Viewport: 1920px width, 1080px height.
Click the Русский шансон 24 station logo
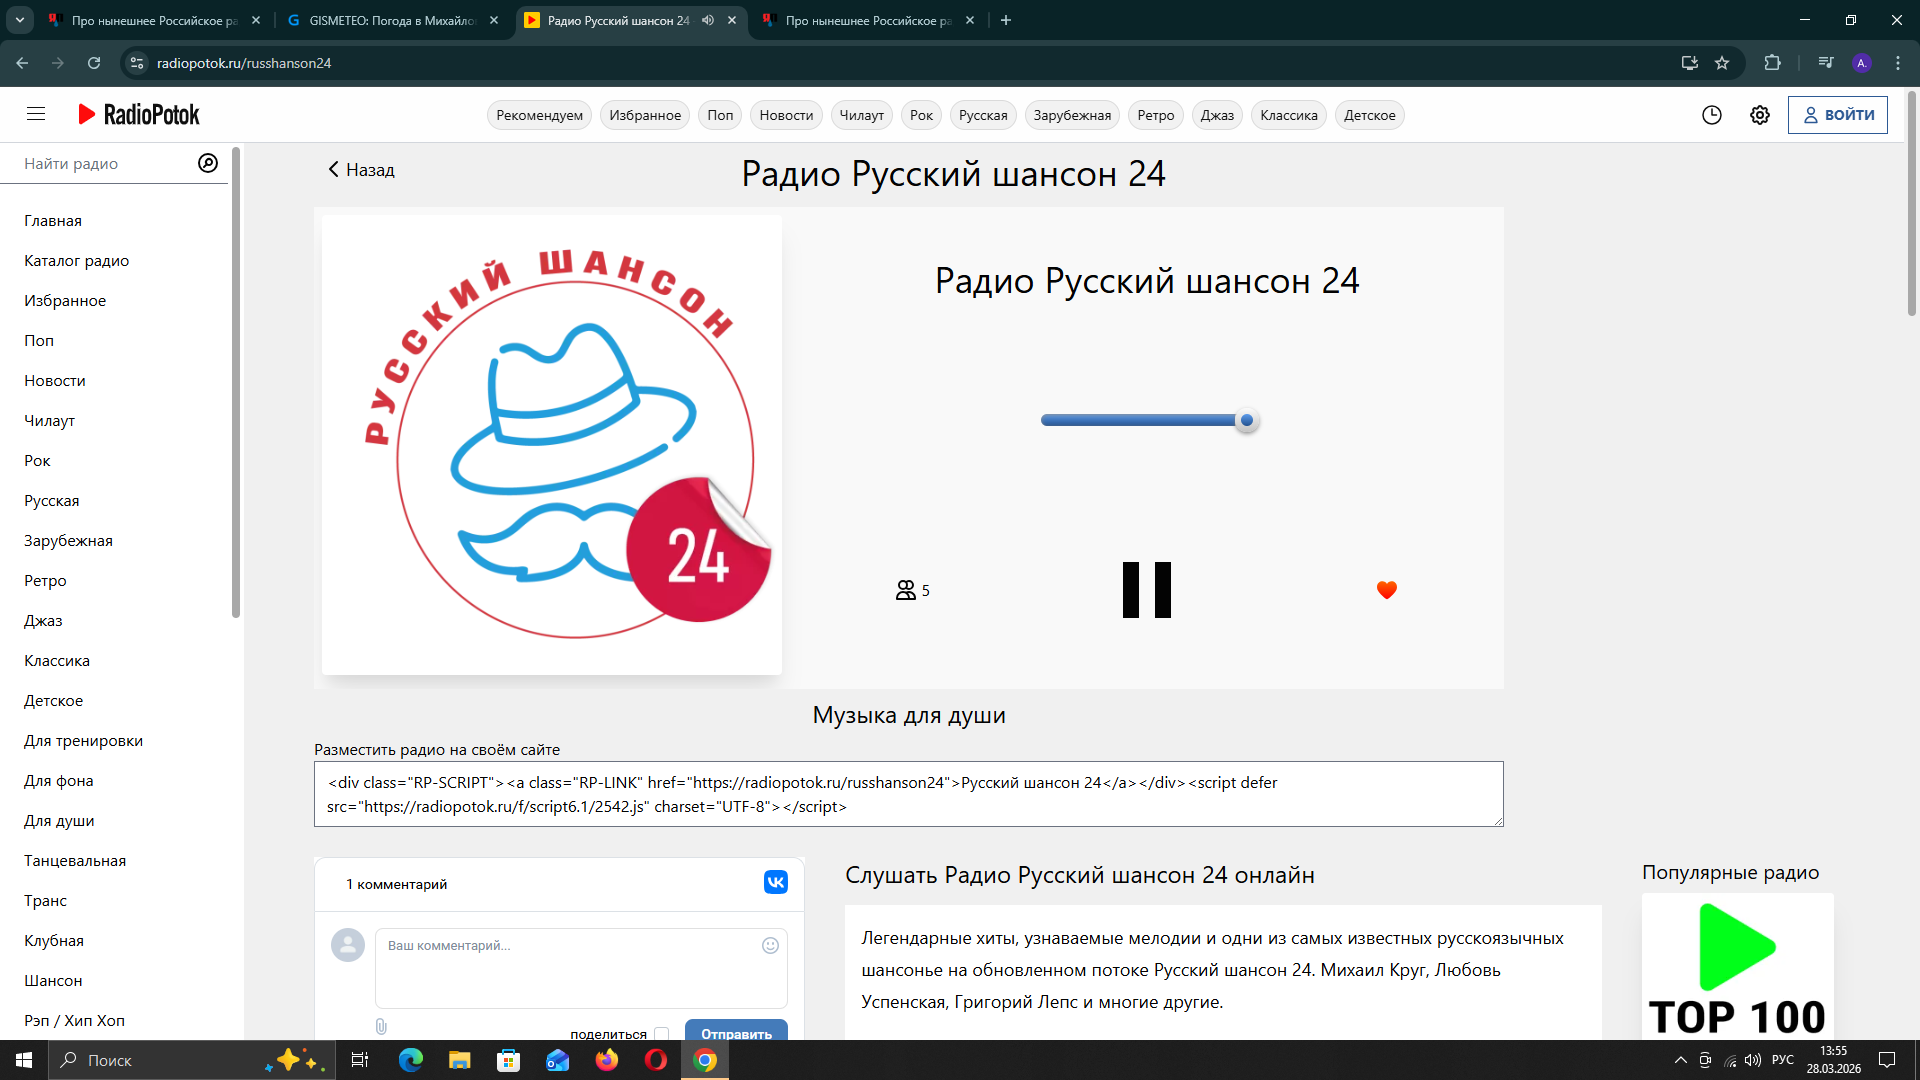(x=552, y=445)
